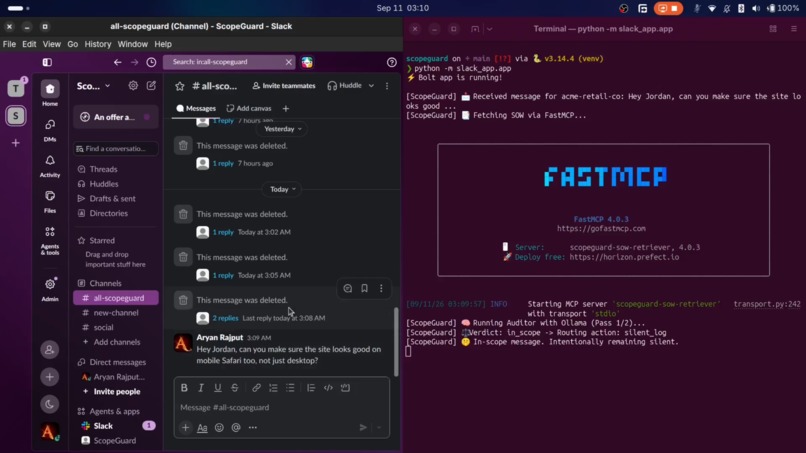Open Files in Slack sidebar
This screenshot has width=806, height=453.
50,202
